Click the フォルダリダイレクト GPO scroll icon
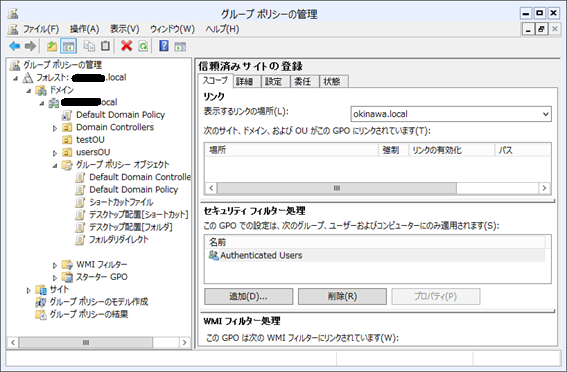The width and height of the screenshot is (567, 372). 80,240
